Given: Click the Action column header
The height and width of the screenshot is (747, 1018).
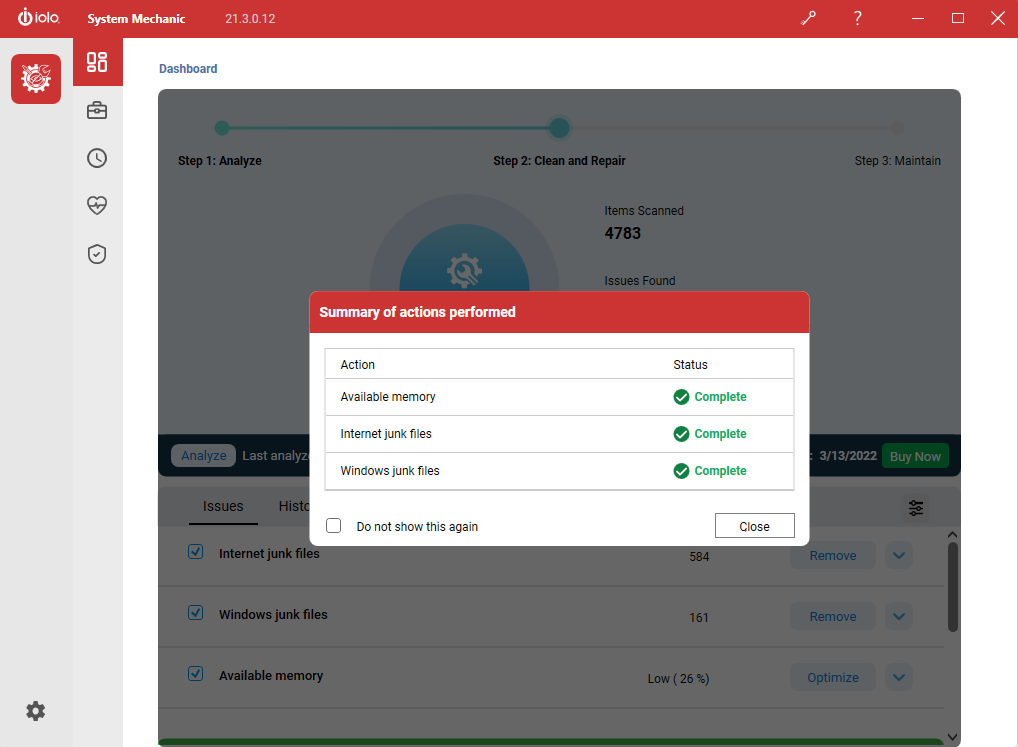Looking at the screenshot, I should pos(358,365).
